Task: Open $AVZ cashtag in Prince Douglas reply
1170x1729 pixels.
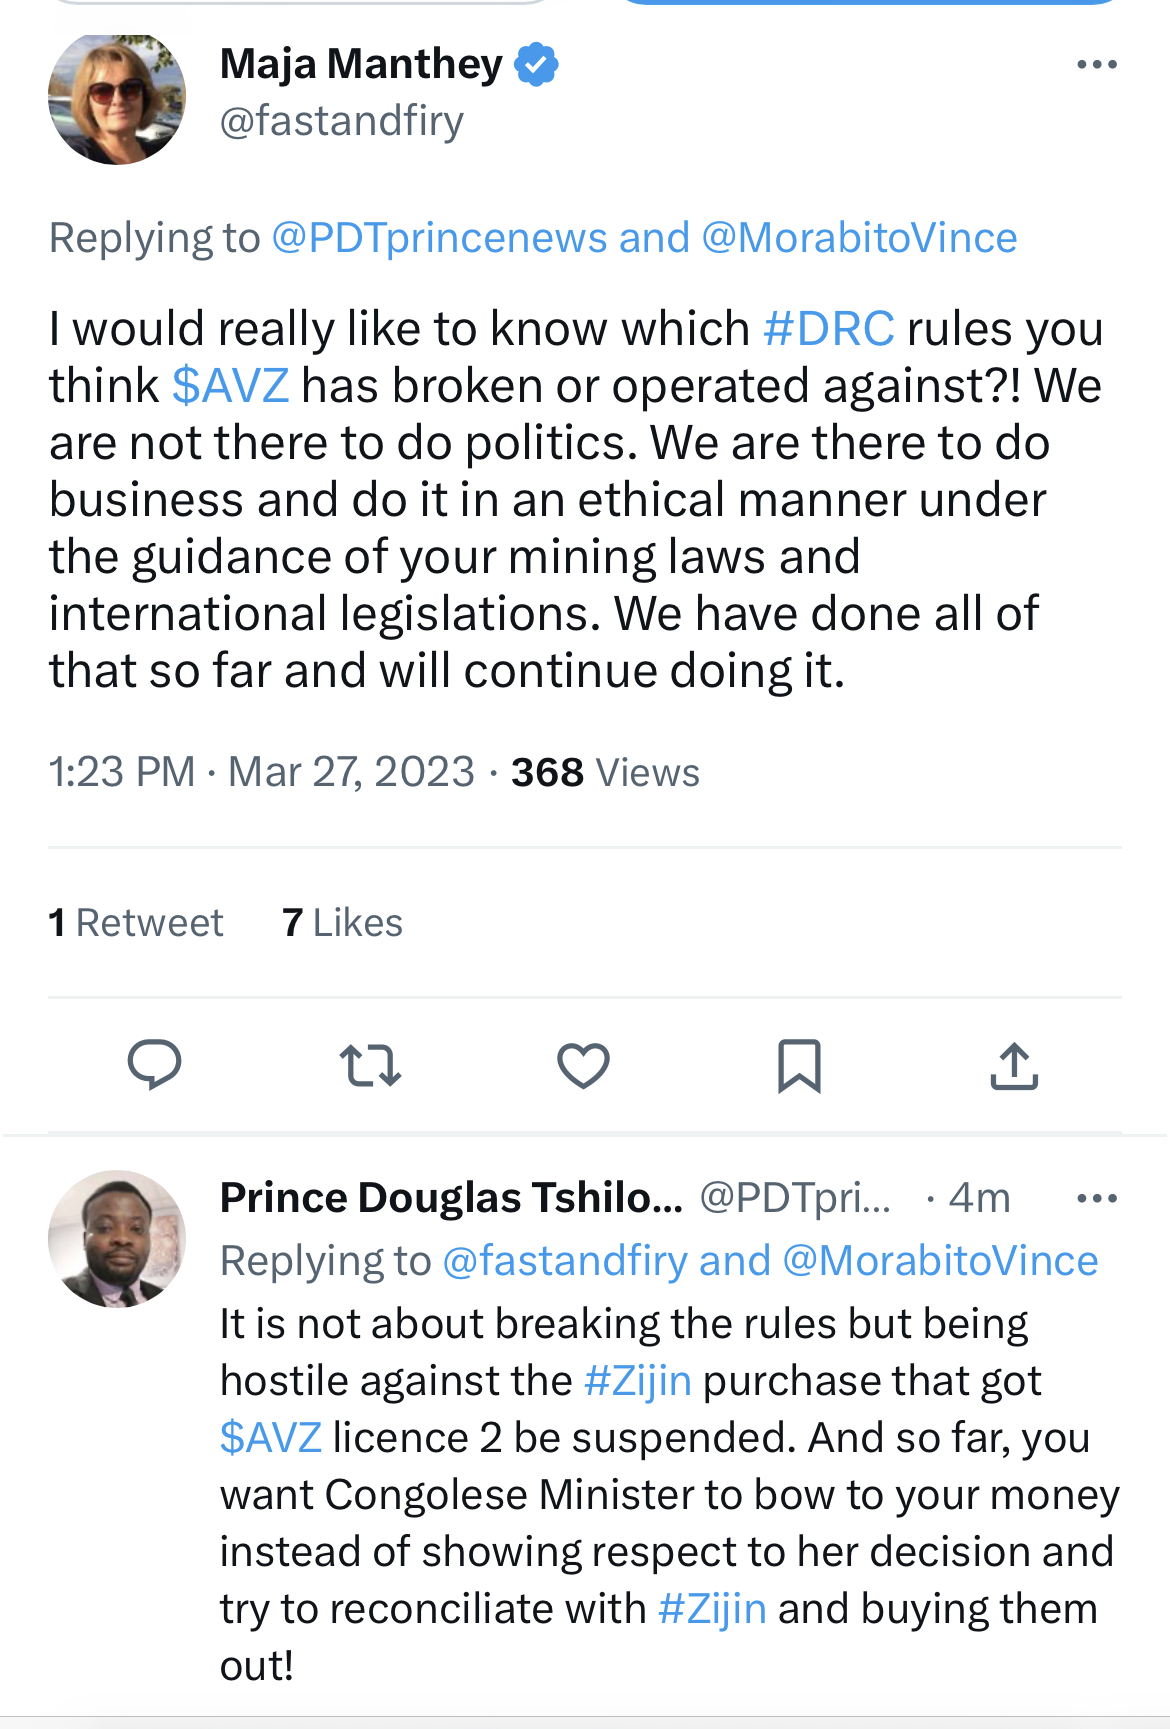Action: 270,1438
